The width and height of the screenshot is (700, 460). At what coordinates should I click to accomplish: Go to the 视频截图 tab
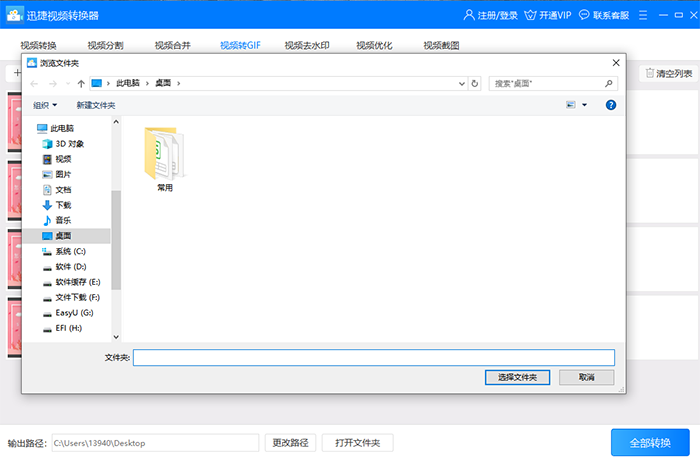pos(441,45)
